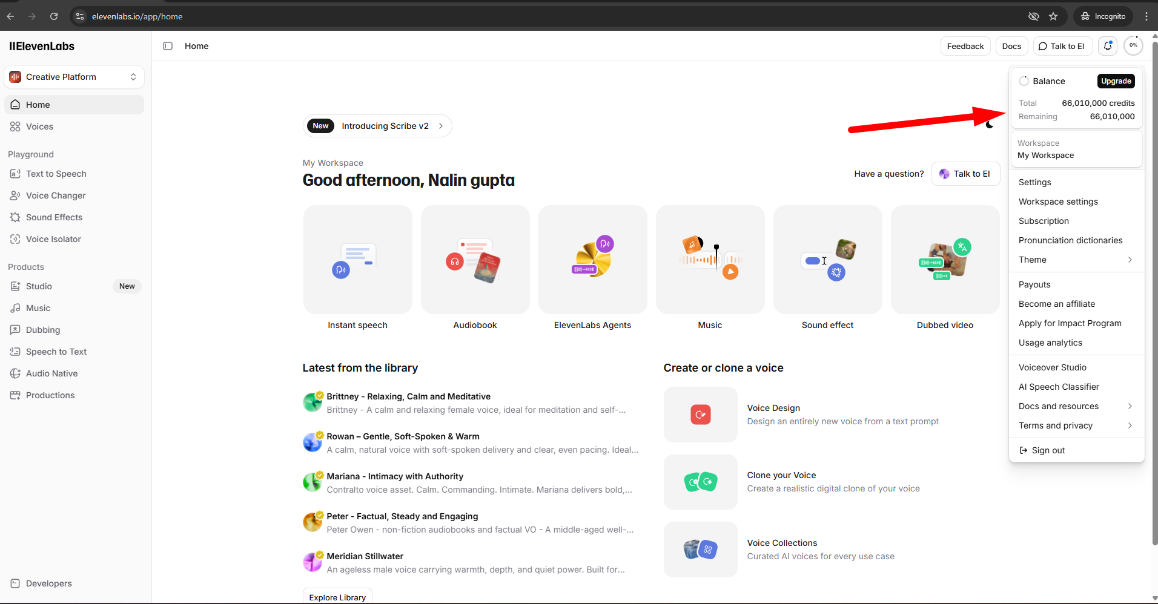This screenshot has height=604, width=1158.
Task: Expand the Theme submenu
Action: [1076, 260]
